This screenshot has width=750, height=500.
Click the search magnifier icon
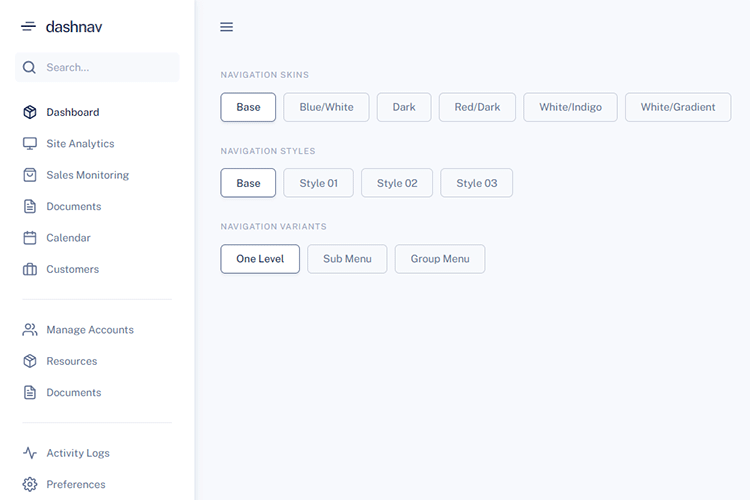[x=30, y=68]
